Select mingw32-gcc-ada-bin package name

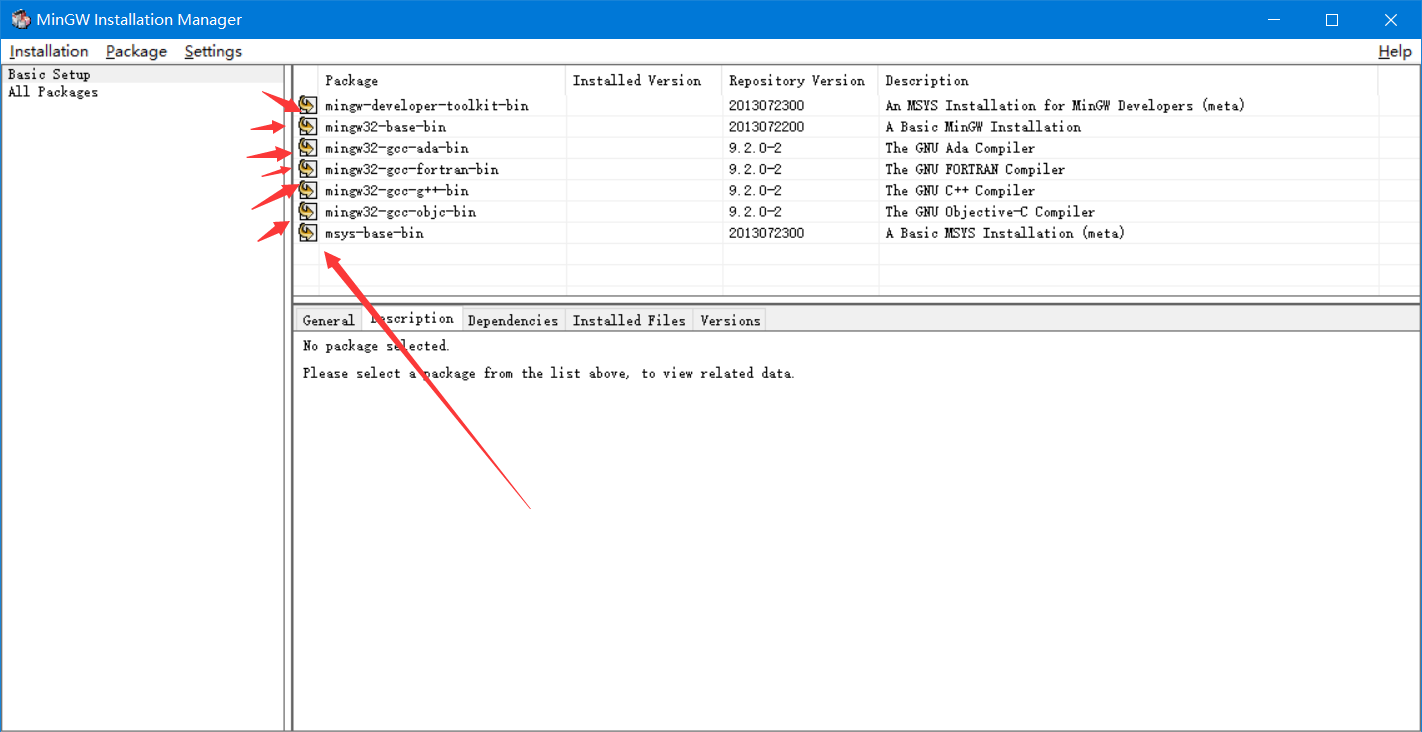pos(396,148)
